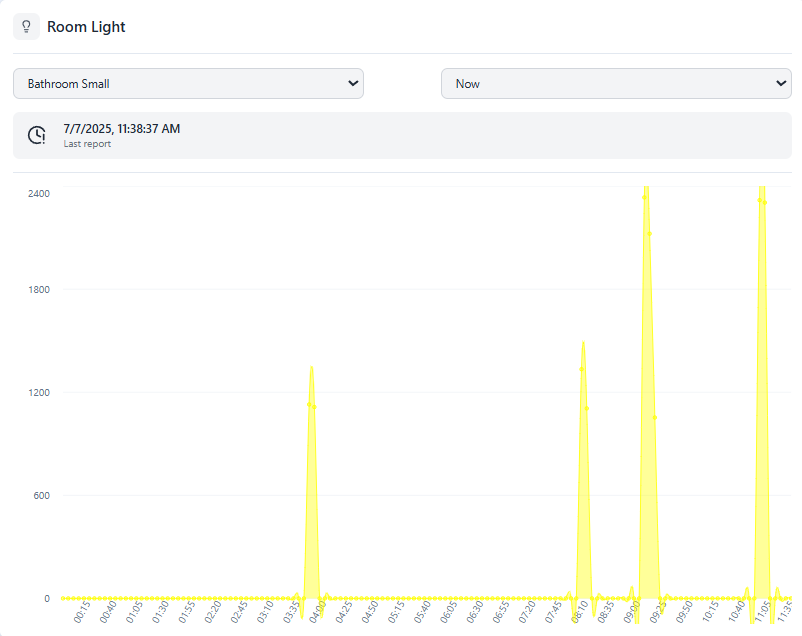
Task: Click the clock icon beside Last report
Action: [x=37, y=135]
